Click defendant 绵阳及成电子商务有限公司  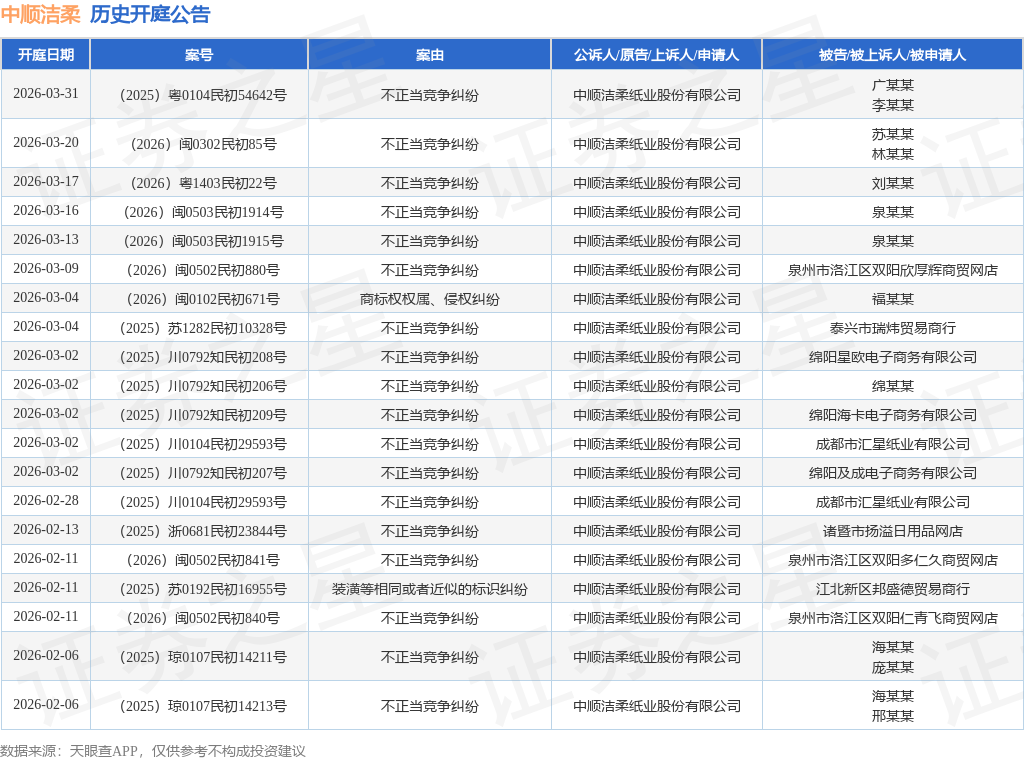(893, 473)
